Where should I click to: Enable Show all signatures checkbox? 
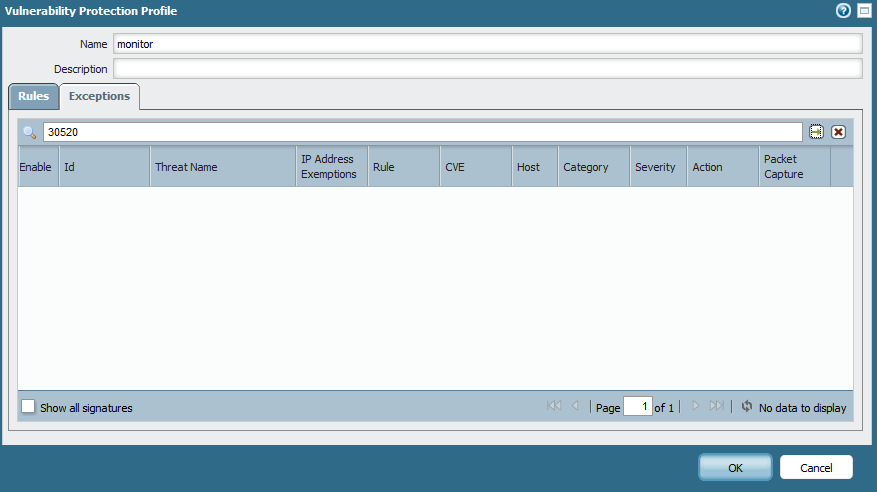[x=28, y=406]
